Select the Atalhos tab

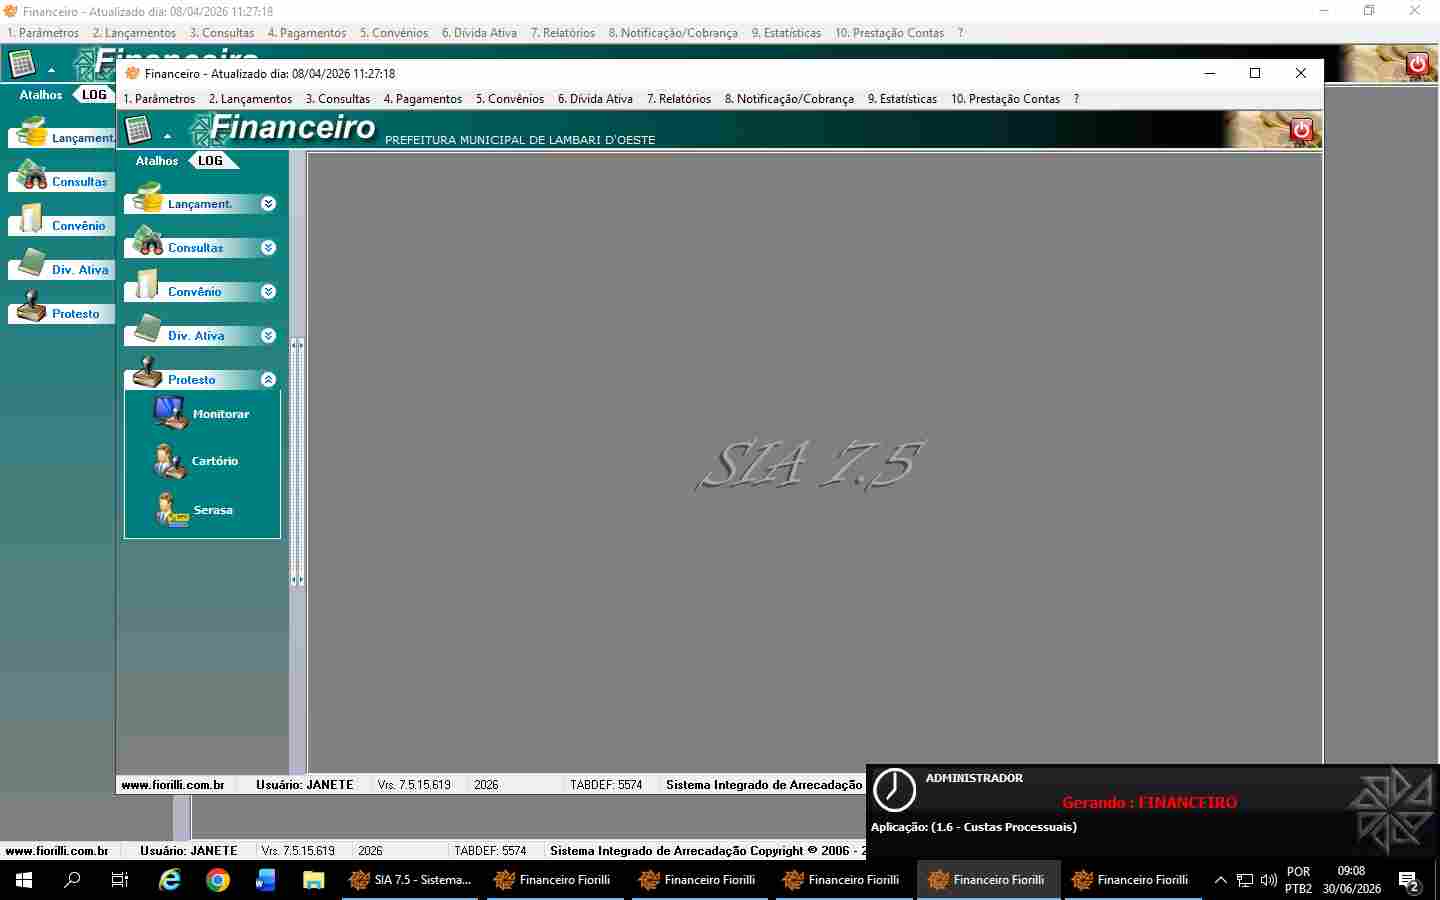157,161
